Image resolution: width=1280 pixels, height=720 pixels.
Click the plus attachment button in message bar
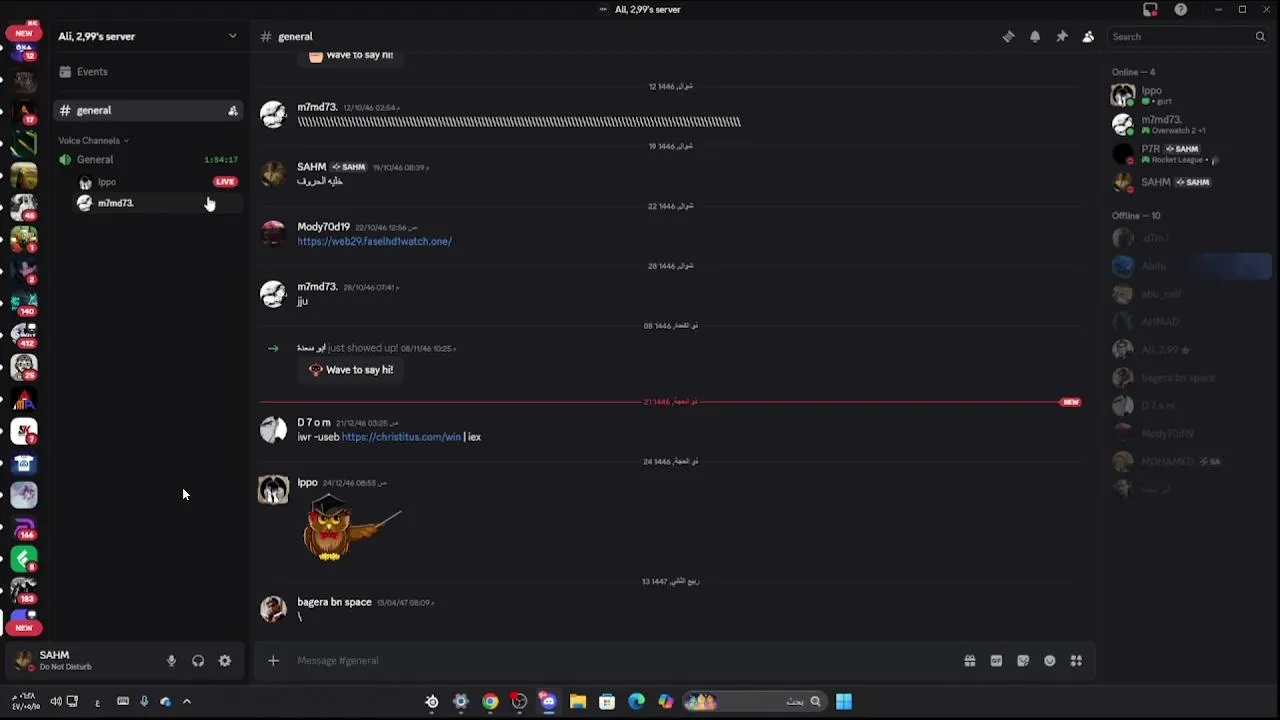pyautogui.click(x=273, y=661)
